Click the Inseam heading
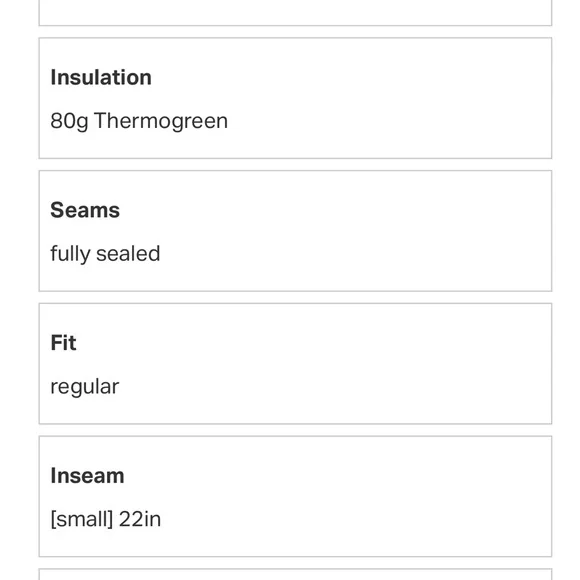580x580 pixels. click(x=87, y=476)
